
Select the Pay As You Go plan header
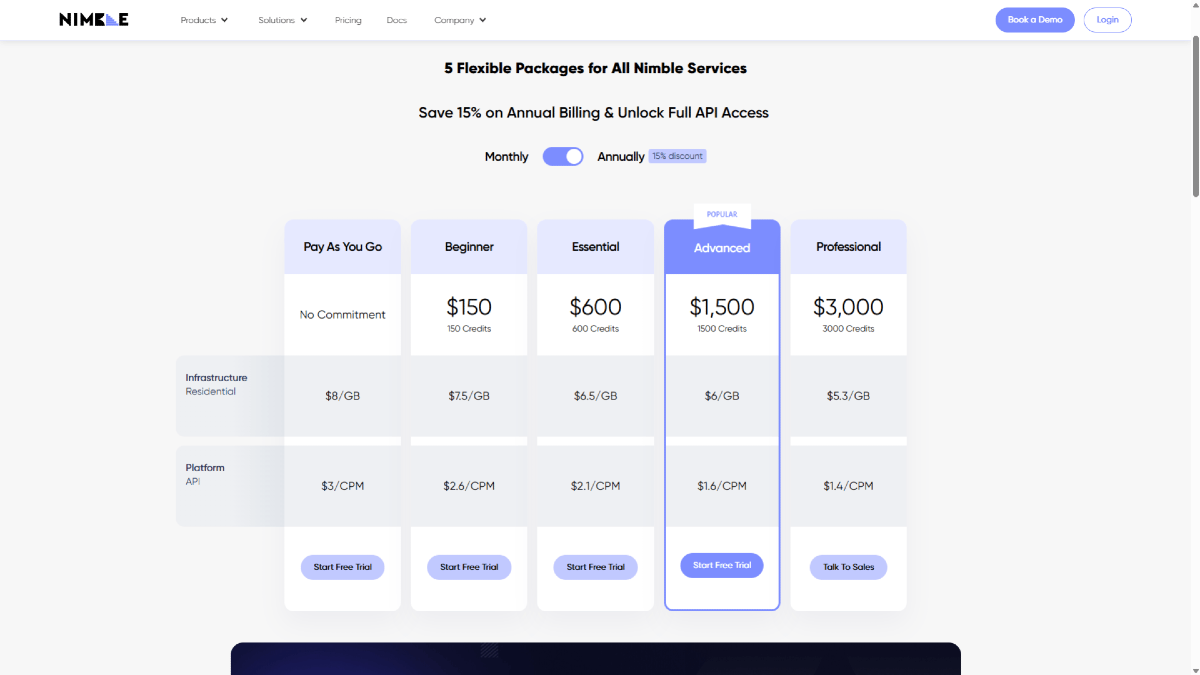pos(343,247)
